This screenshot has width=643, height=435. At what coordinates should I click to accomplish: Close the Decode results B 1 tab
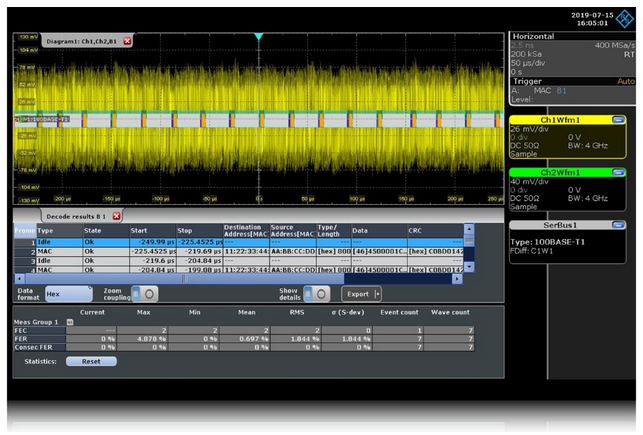click(x=116, y=216)
